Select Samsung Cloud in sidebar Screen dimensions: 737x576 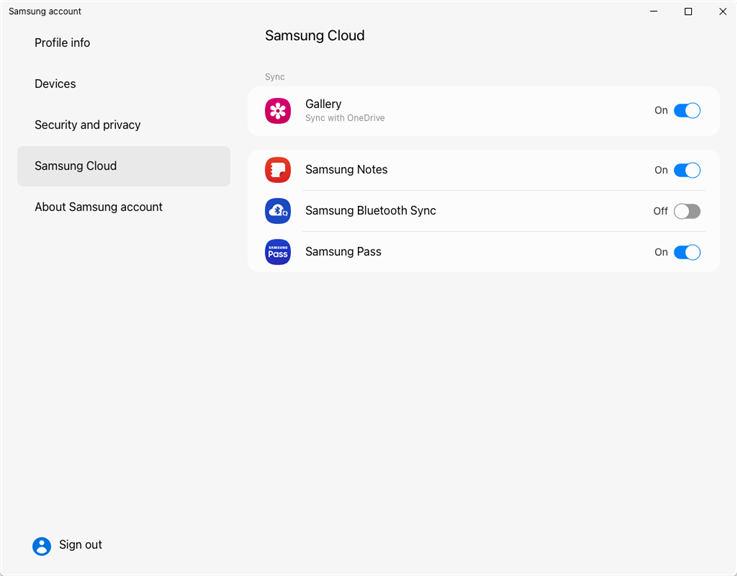124,166
